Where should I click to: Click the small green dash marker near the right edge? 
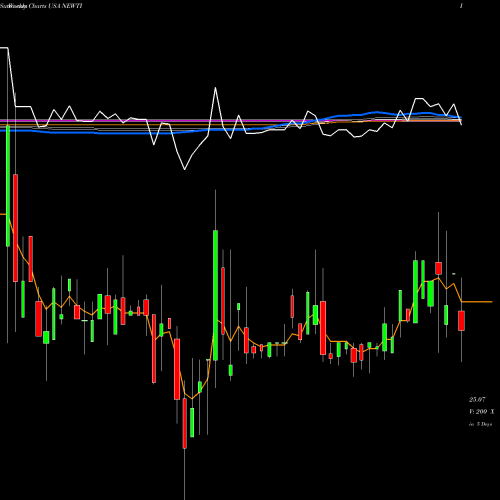point(454,274)
